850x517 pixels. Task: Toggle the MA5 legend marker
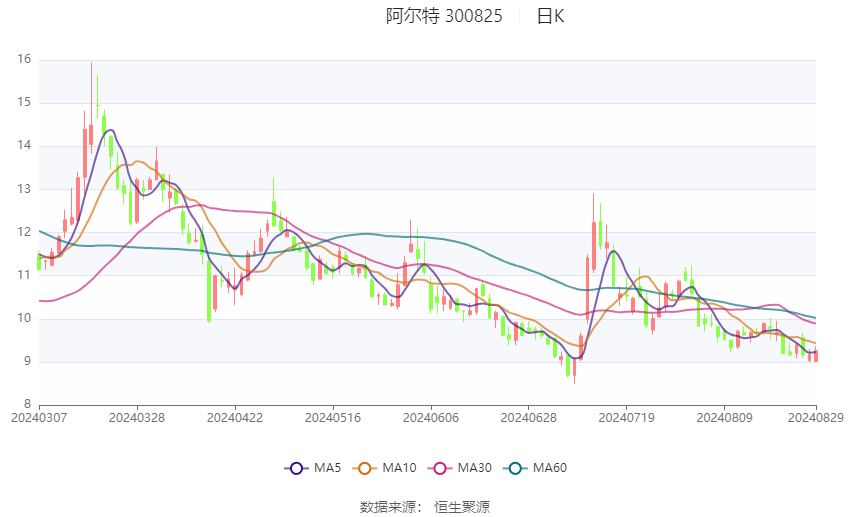[x=297, y=468]
